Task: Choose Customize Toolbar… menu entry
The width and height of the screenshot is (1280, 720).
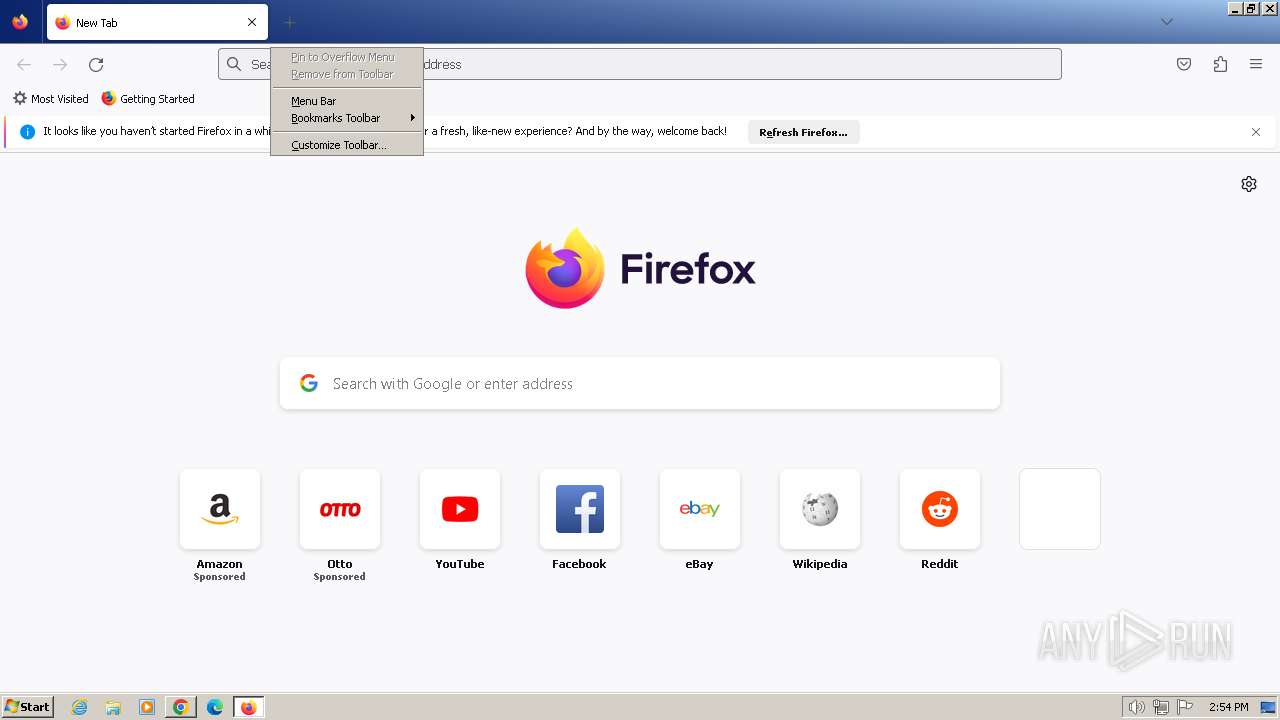Action: [347, 145]
